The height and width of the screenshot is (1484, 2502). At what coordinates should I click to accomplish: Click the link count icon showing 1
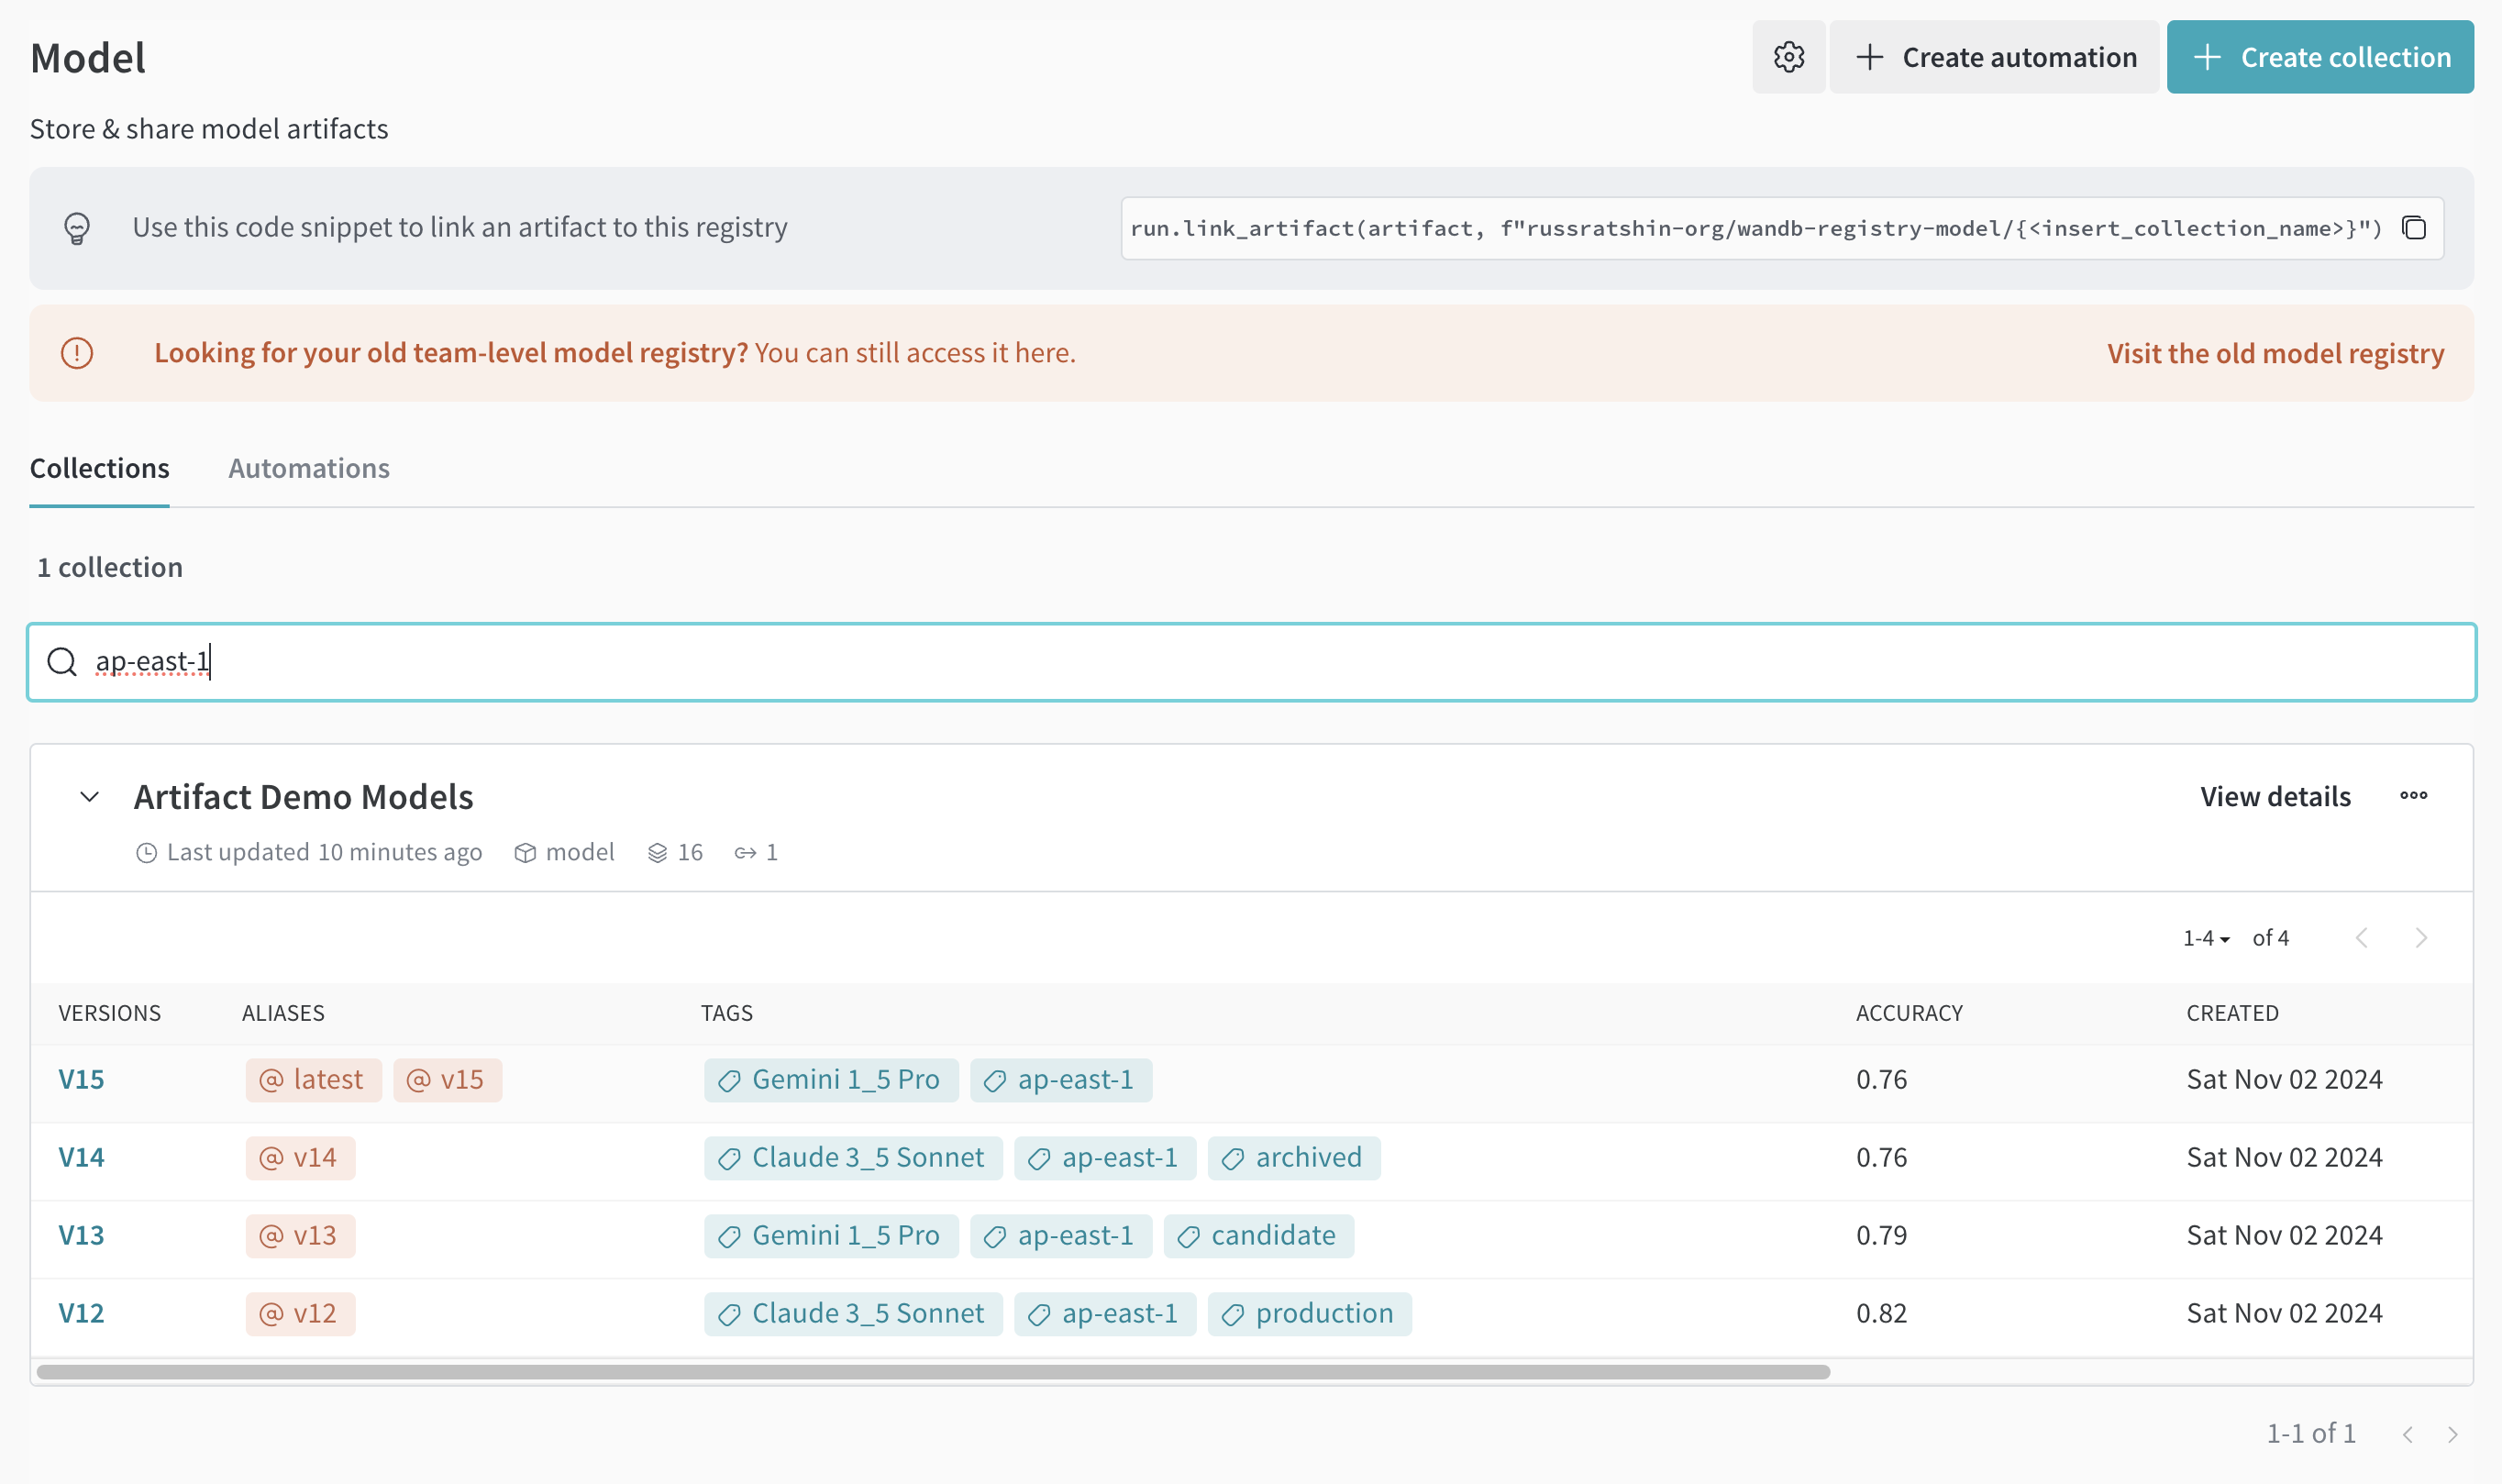[x=745, y=853]
